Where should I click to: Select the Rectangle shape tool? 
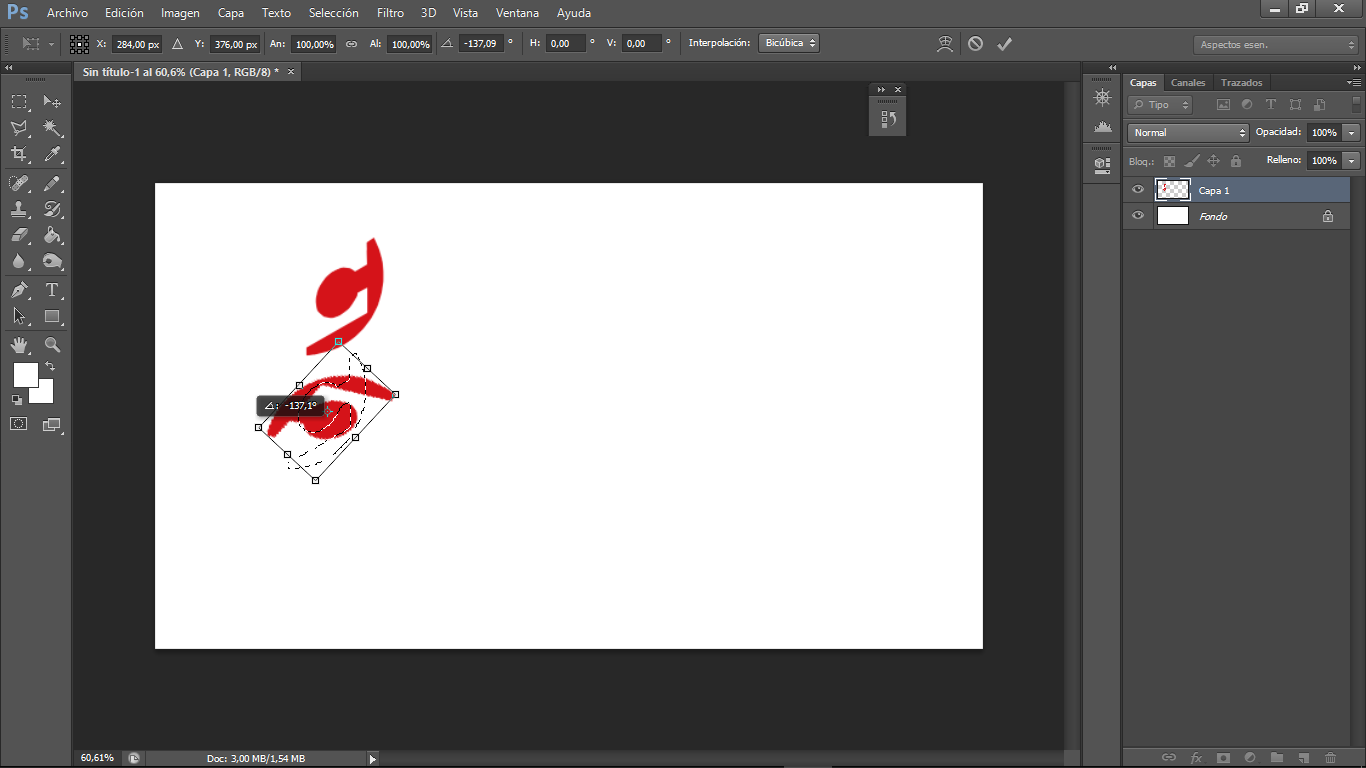[x=52, y=316]
